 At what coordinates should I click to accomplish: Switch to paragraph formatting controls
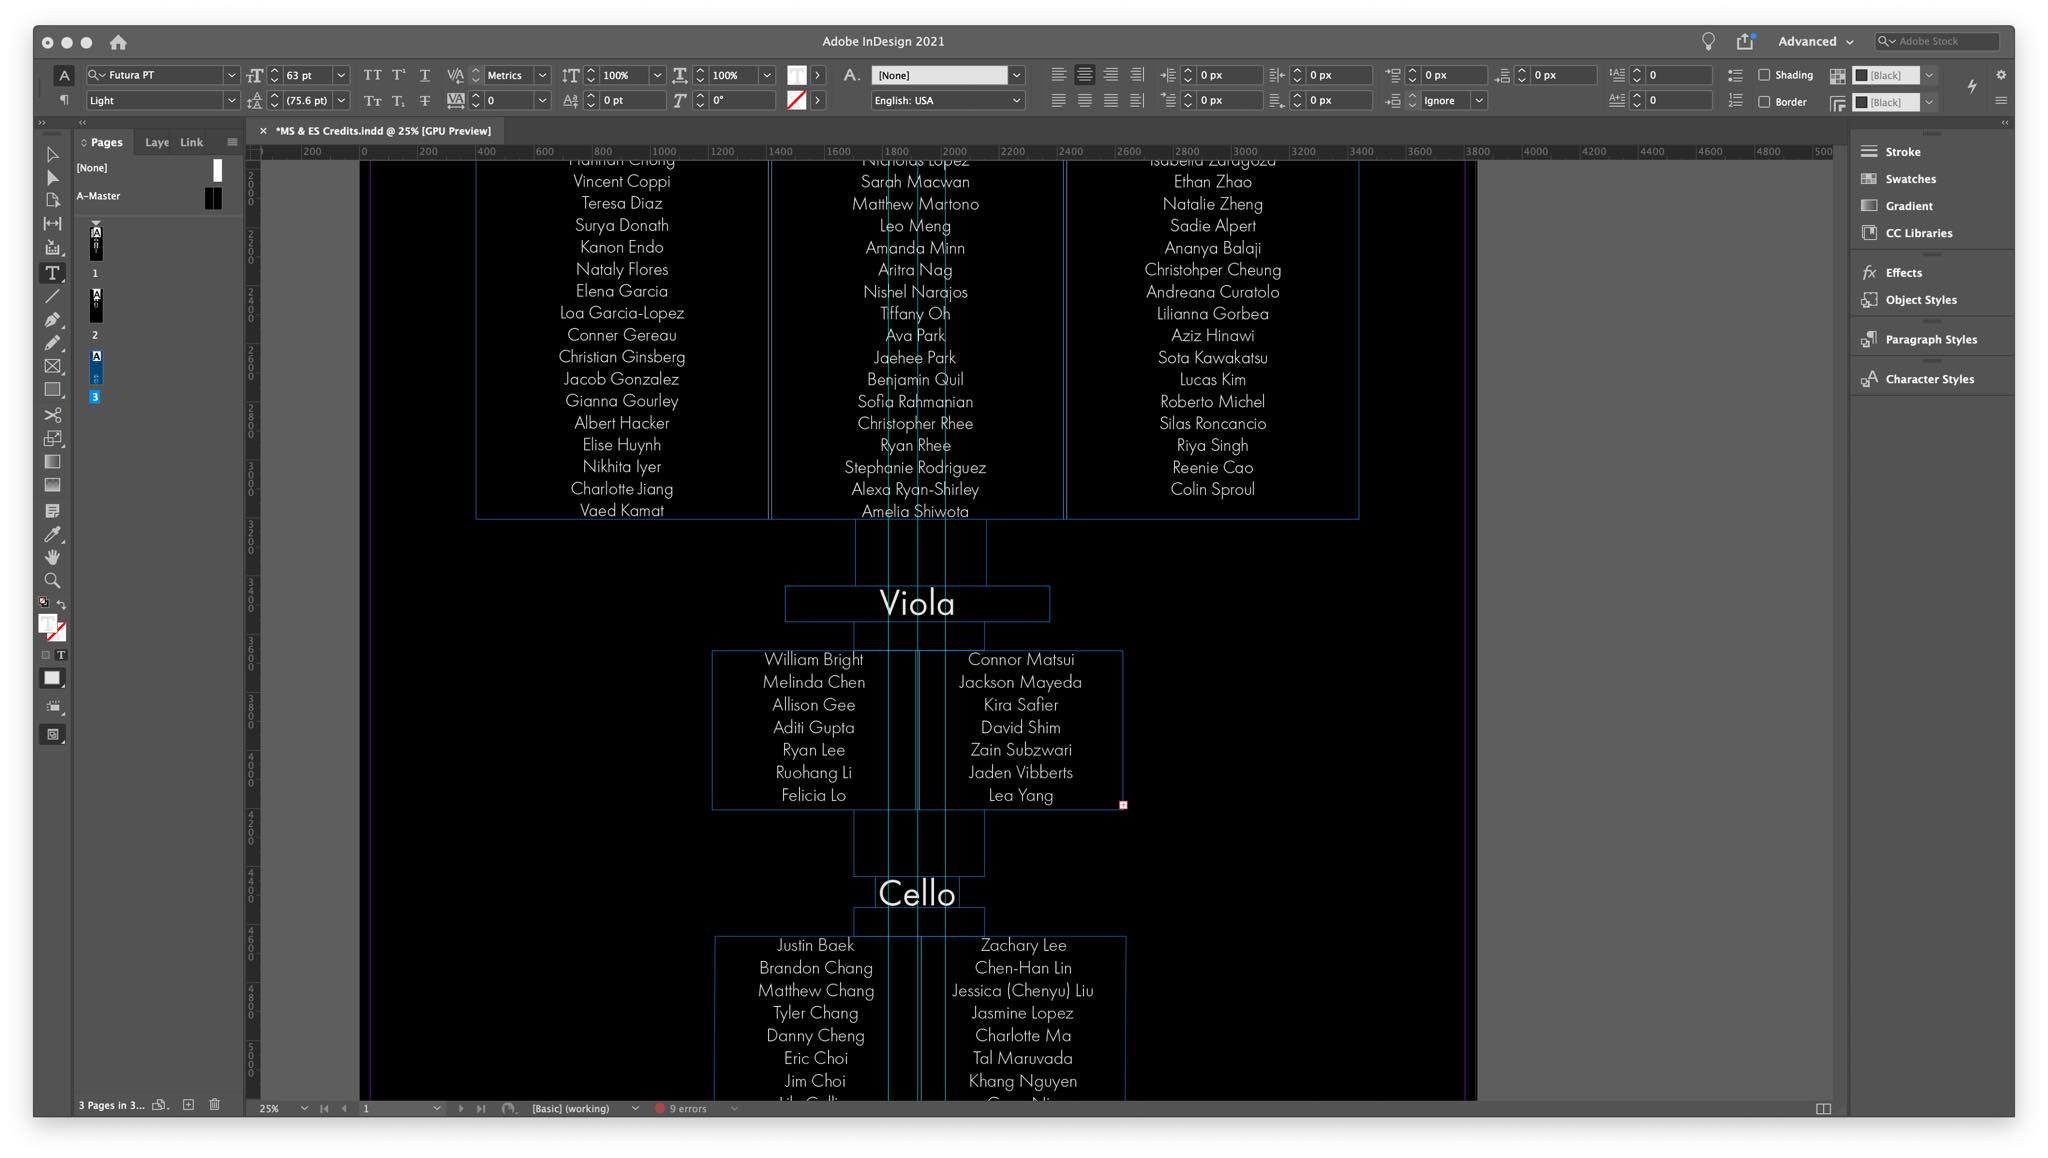pos(64,100)
